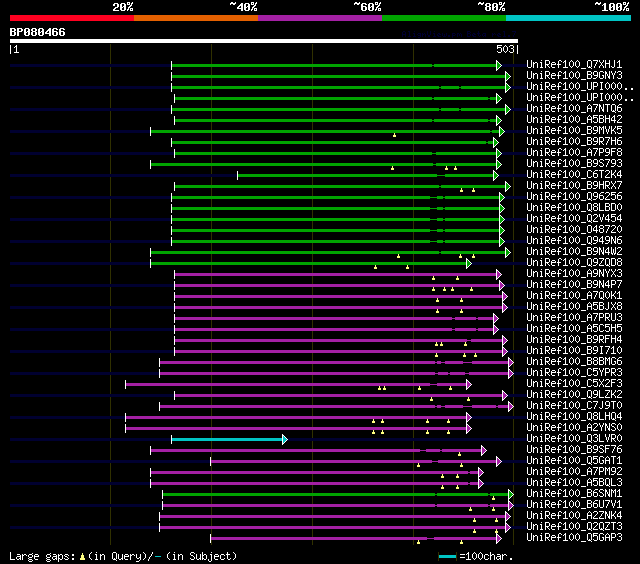Select the UniRef100_A9NYX3 label

tap(574, 274)
